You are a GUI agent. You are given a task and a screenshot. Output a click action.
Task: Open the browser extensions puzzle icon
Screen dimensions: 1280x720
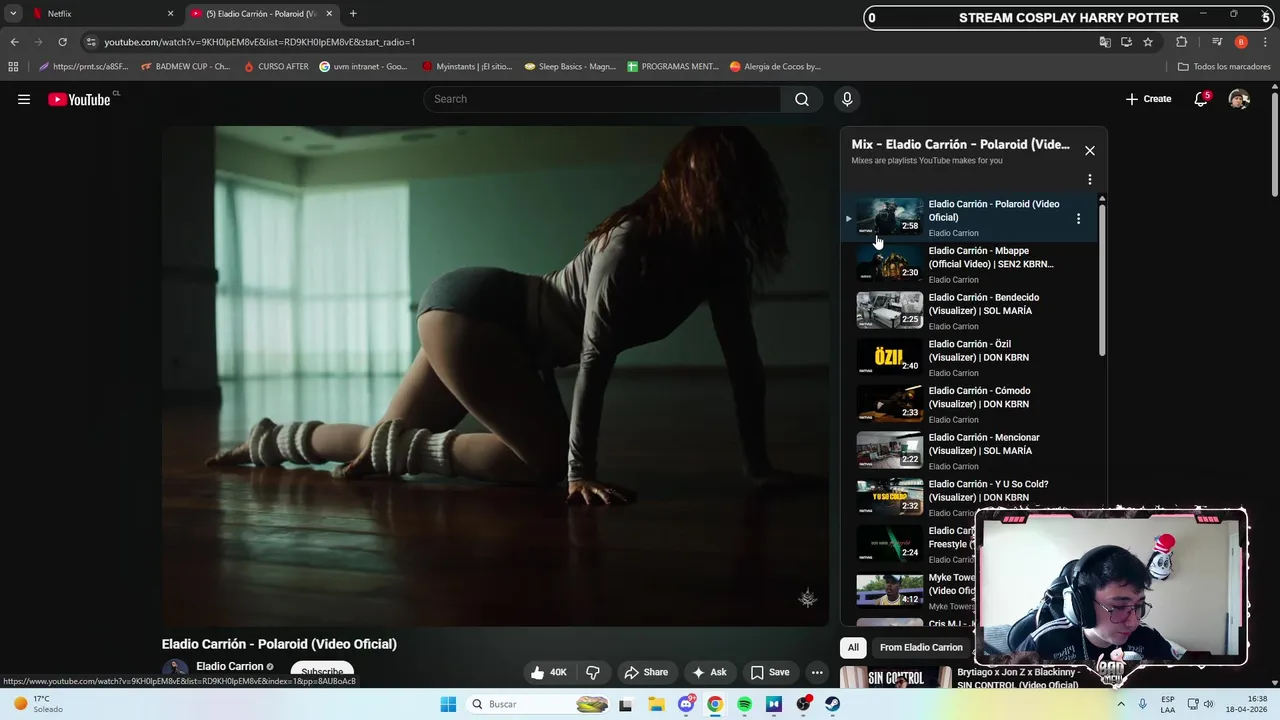1182,42
